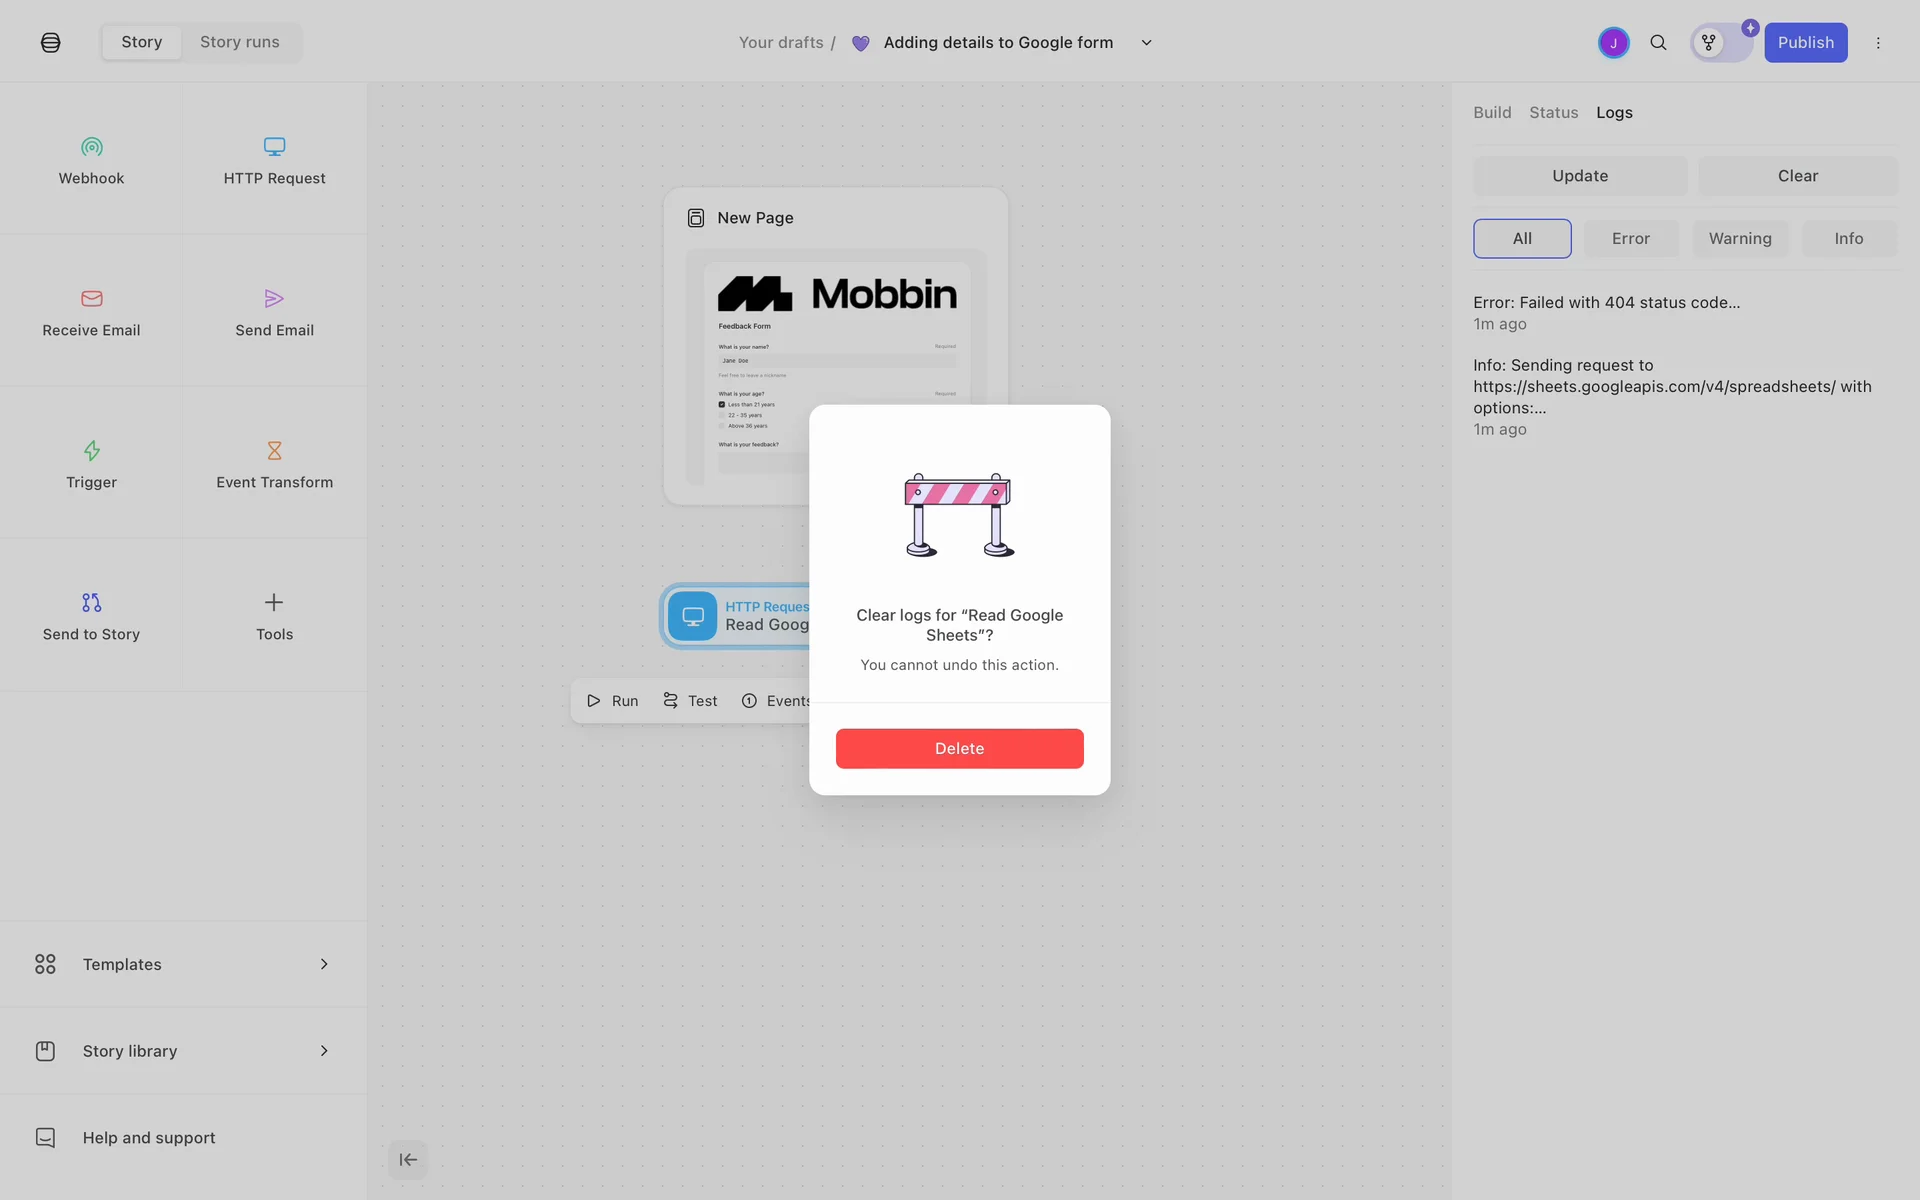
Task: Pick the Send Email action icon
Action: pos(274,299)
